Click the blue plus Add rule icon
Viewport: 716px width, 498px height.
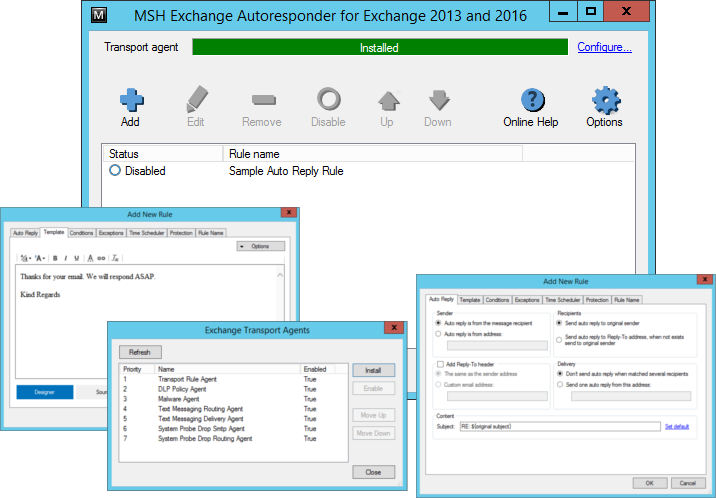point(132,100)
